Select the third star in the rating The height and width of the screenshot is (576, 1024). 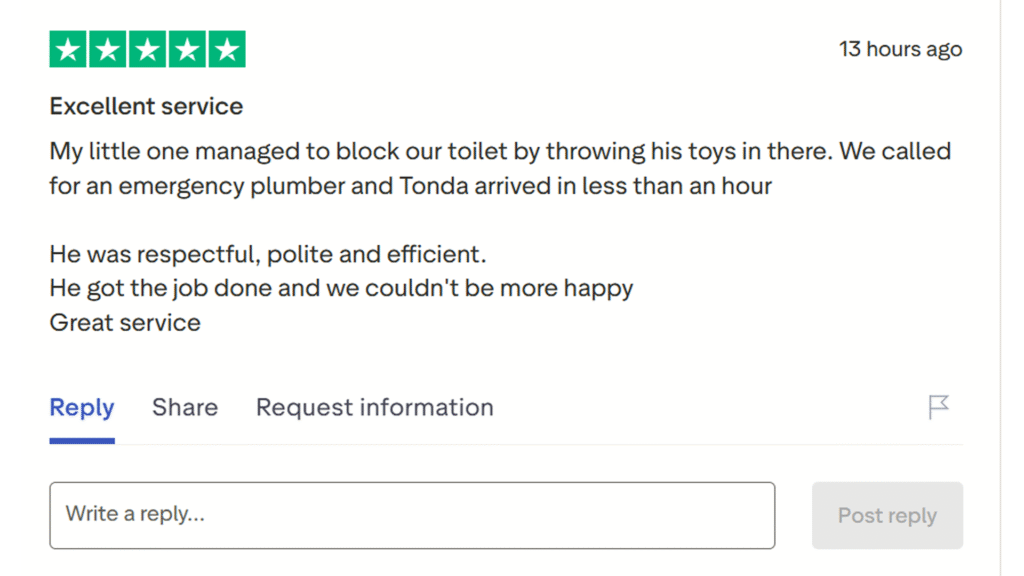[x=147, y=49]
